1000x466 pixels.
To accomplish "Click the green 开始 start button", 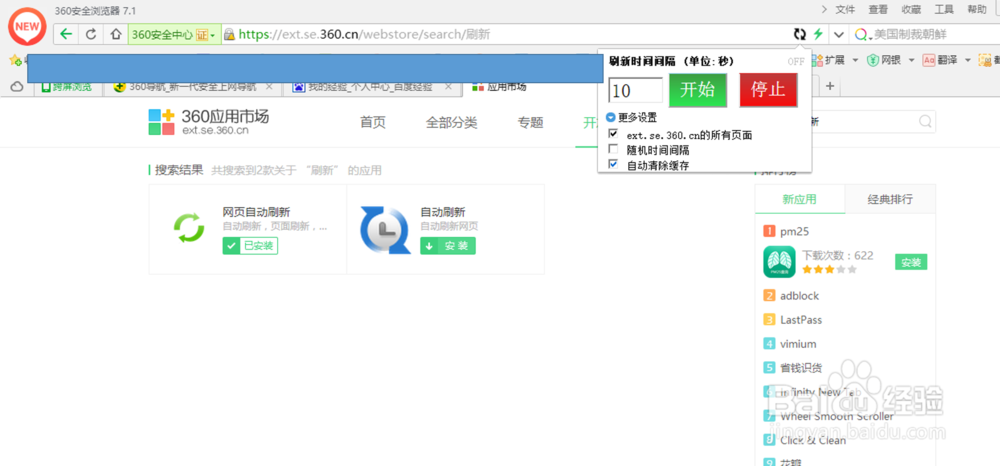I will [x=698, y=90].
